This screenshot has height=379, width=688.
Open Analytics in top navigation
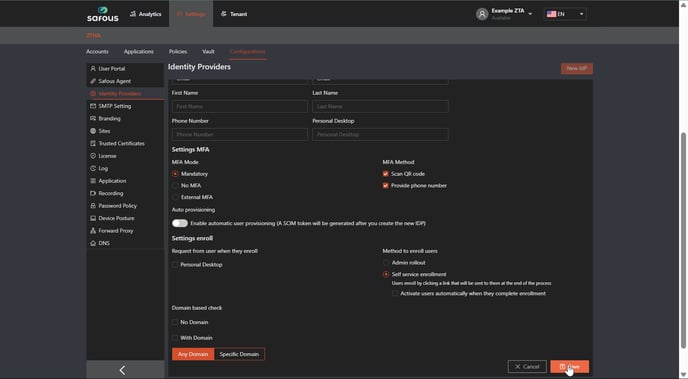click(x=146, y=14)
